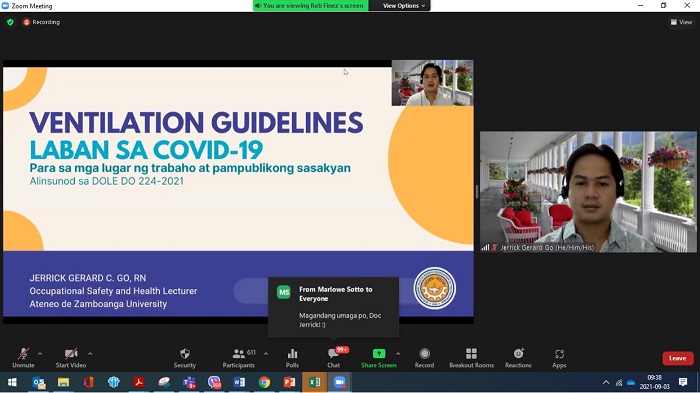Open the clock and date display
Image resolution: width=700 pixels, height=393 pixels.
(654, 382)
